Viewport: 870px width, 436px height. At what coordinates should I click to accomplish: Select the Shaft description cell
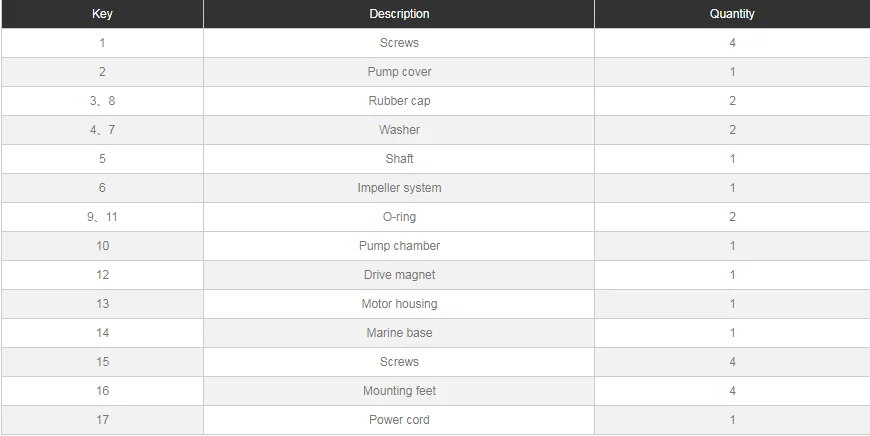point(399,159)
